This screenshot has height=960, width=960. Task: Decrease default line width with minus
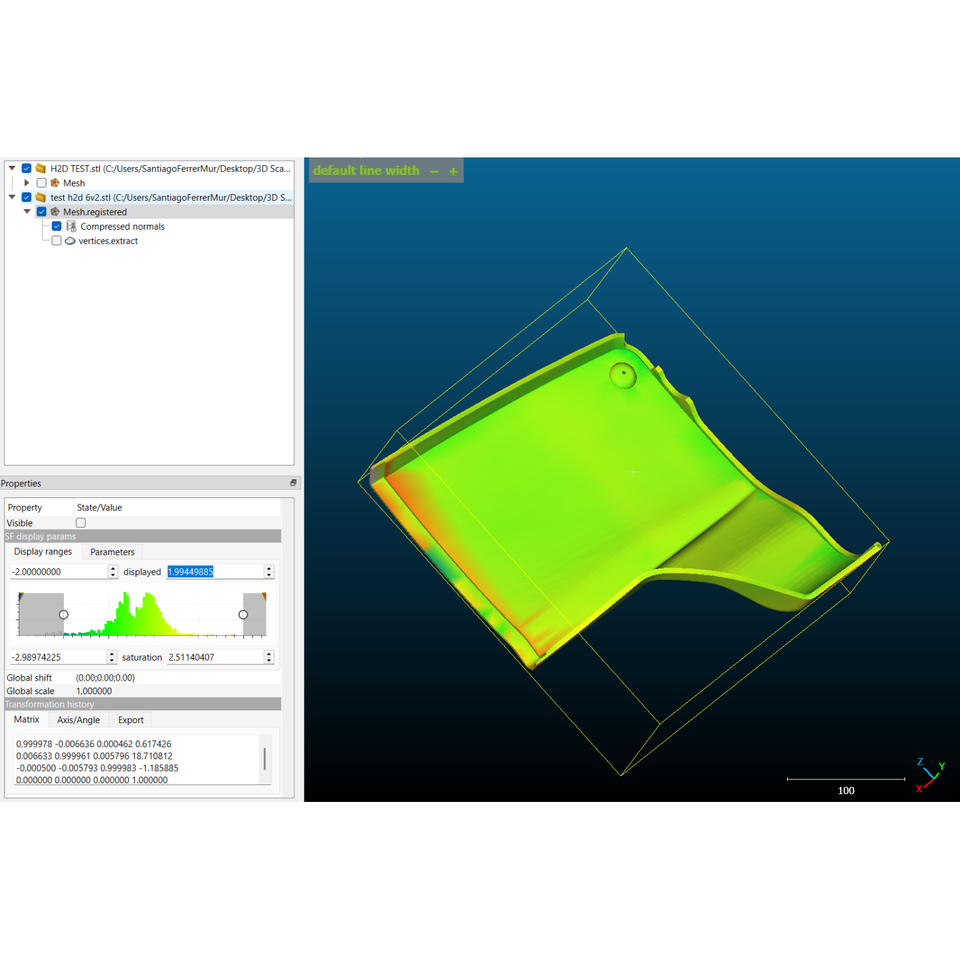(x=434, y=171)
